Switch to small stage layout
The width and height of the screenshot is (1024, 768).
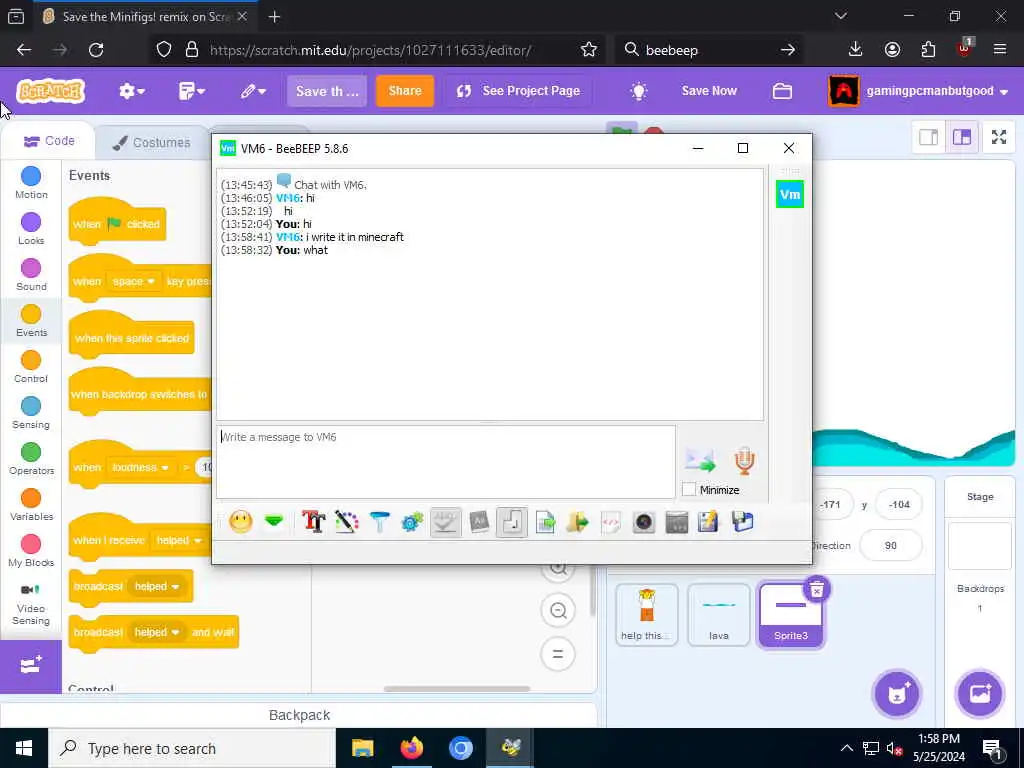928,137
